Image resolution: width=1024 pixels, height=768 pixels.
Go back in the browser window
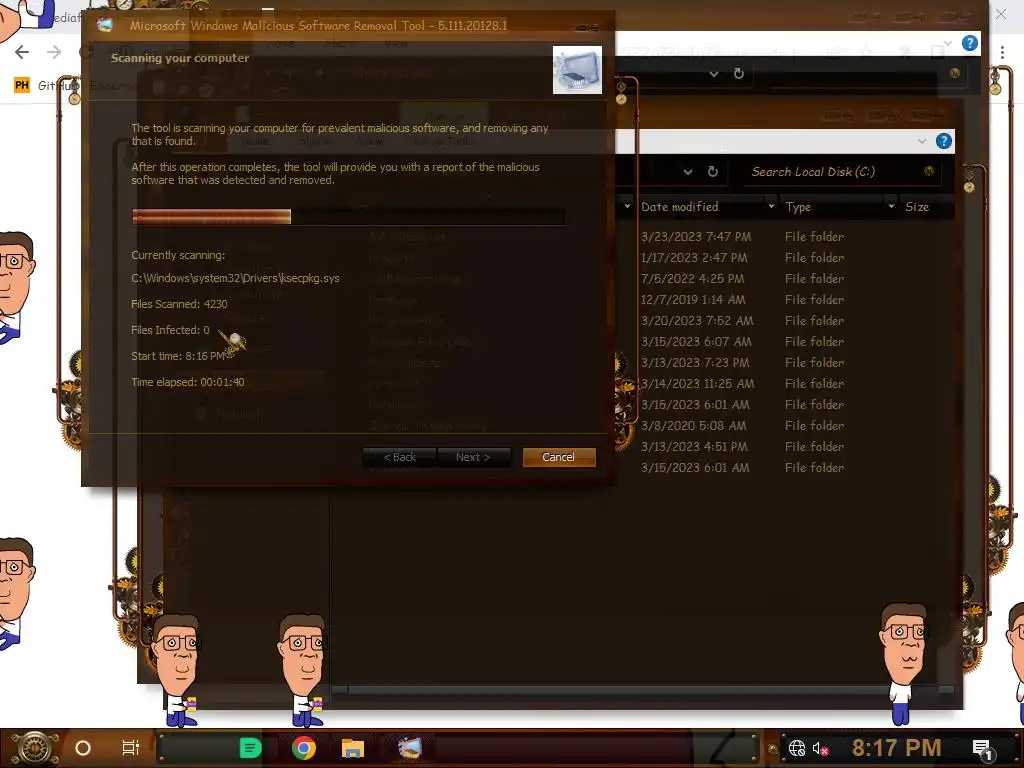22,52
